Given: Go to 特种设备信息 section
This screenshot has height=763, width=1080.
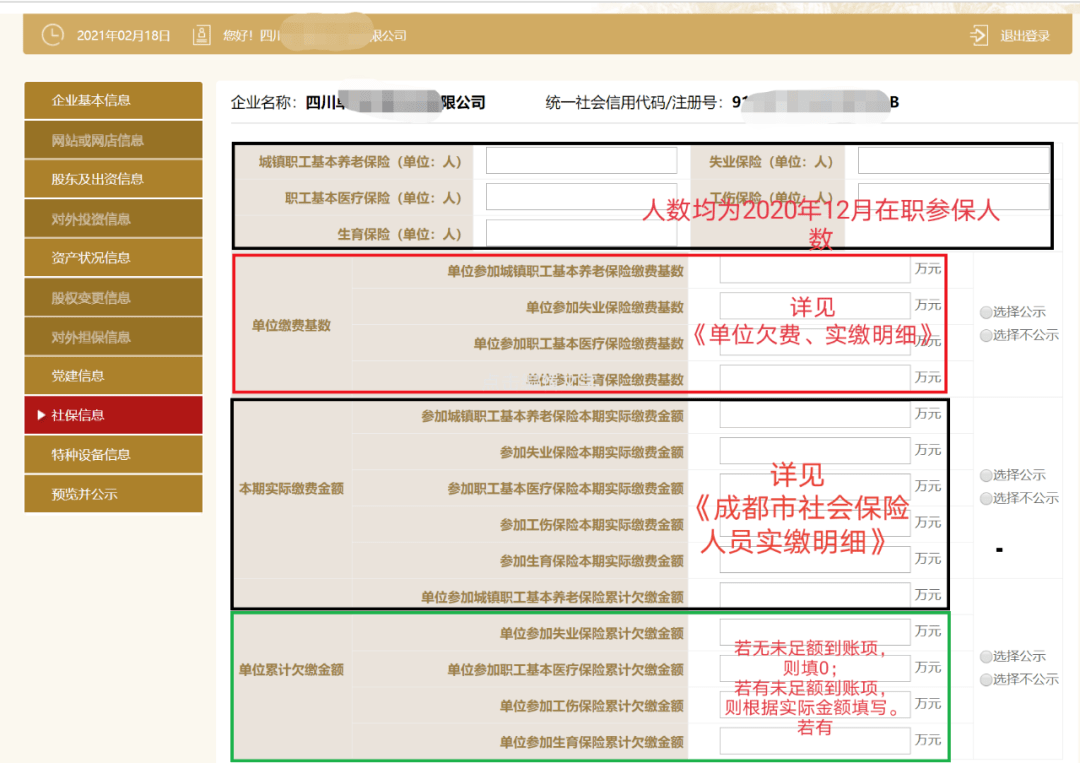Looking at the screenshot, I should click(113, 455).
